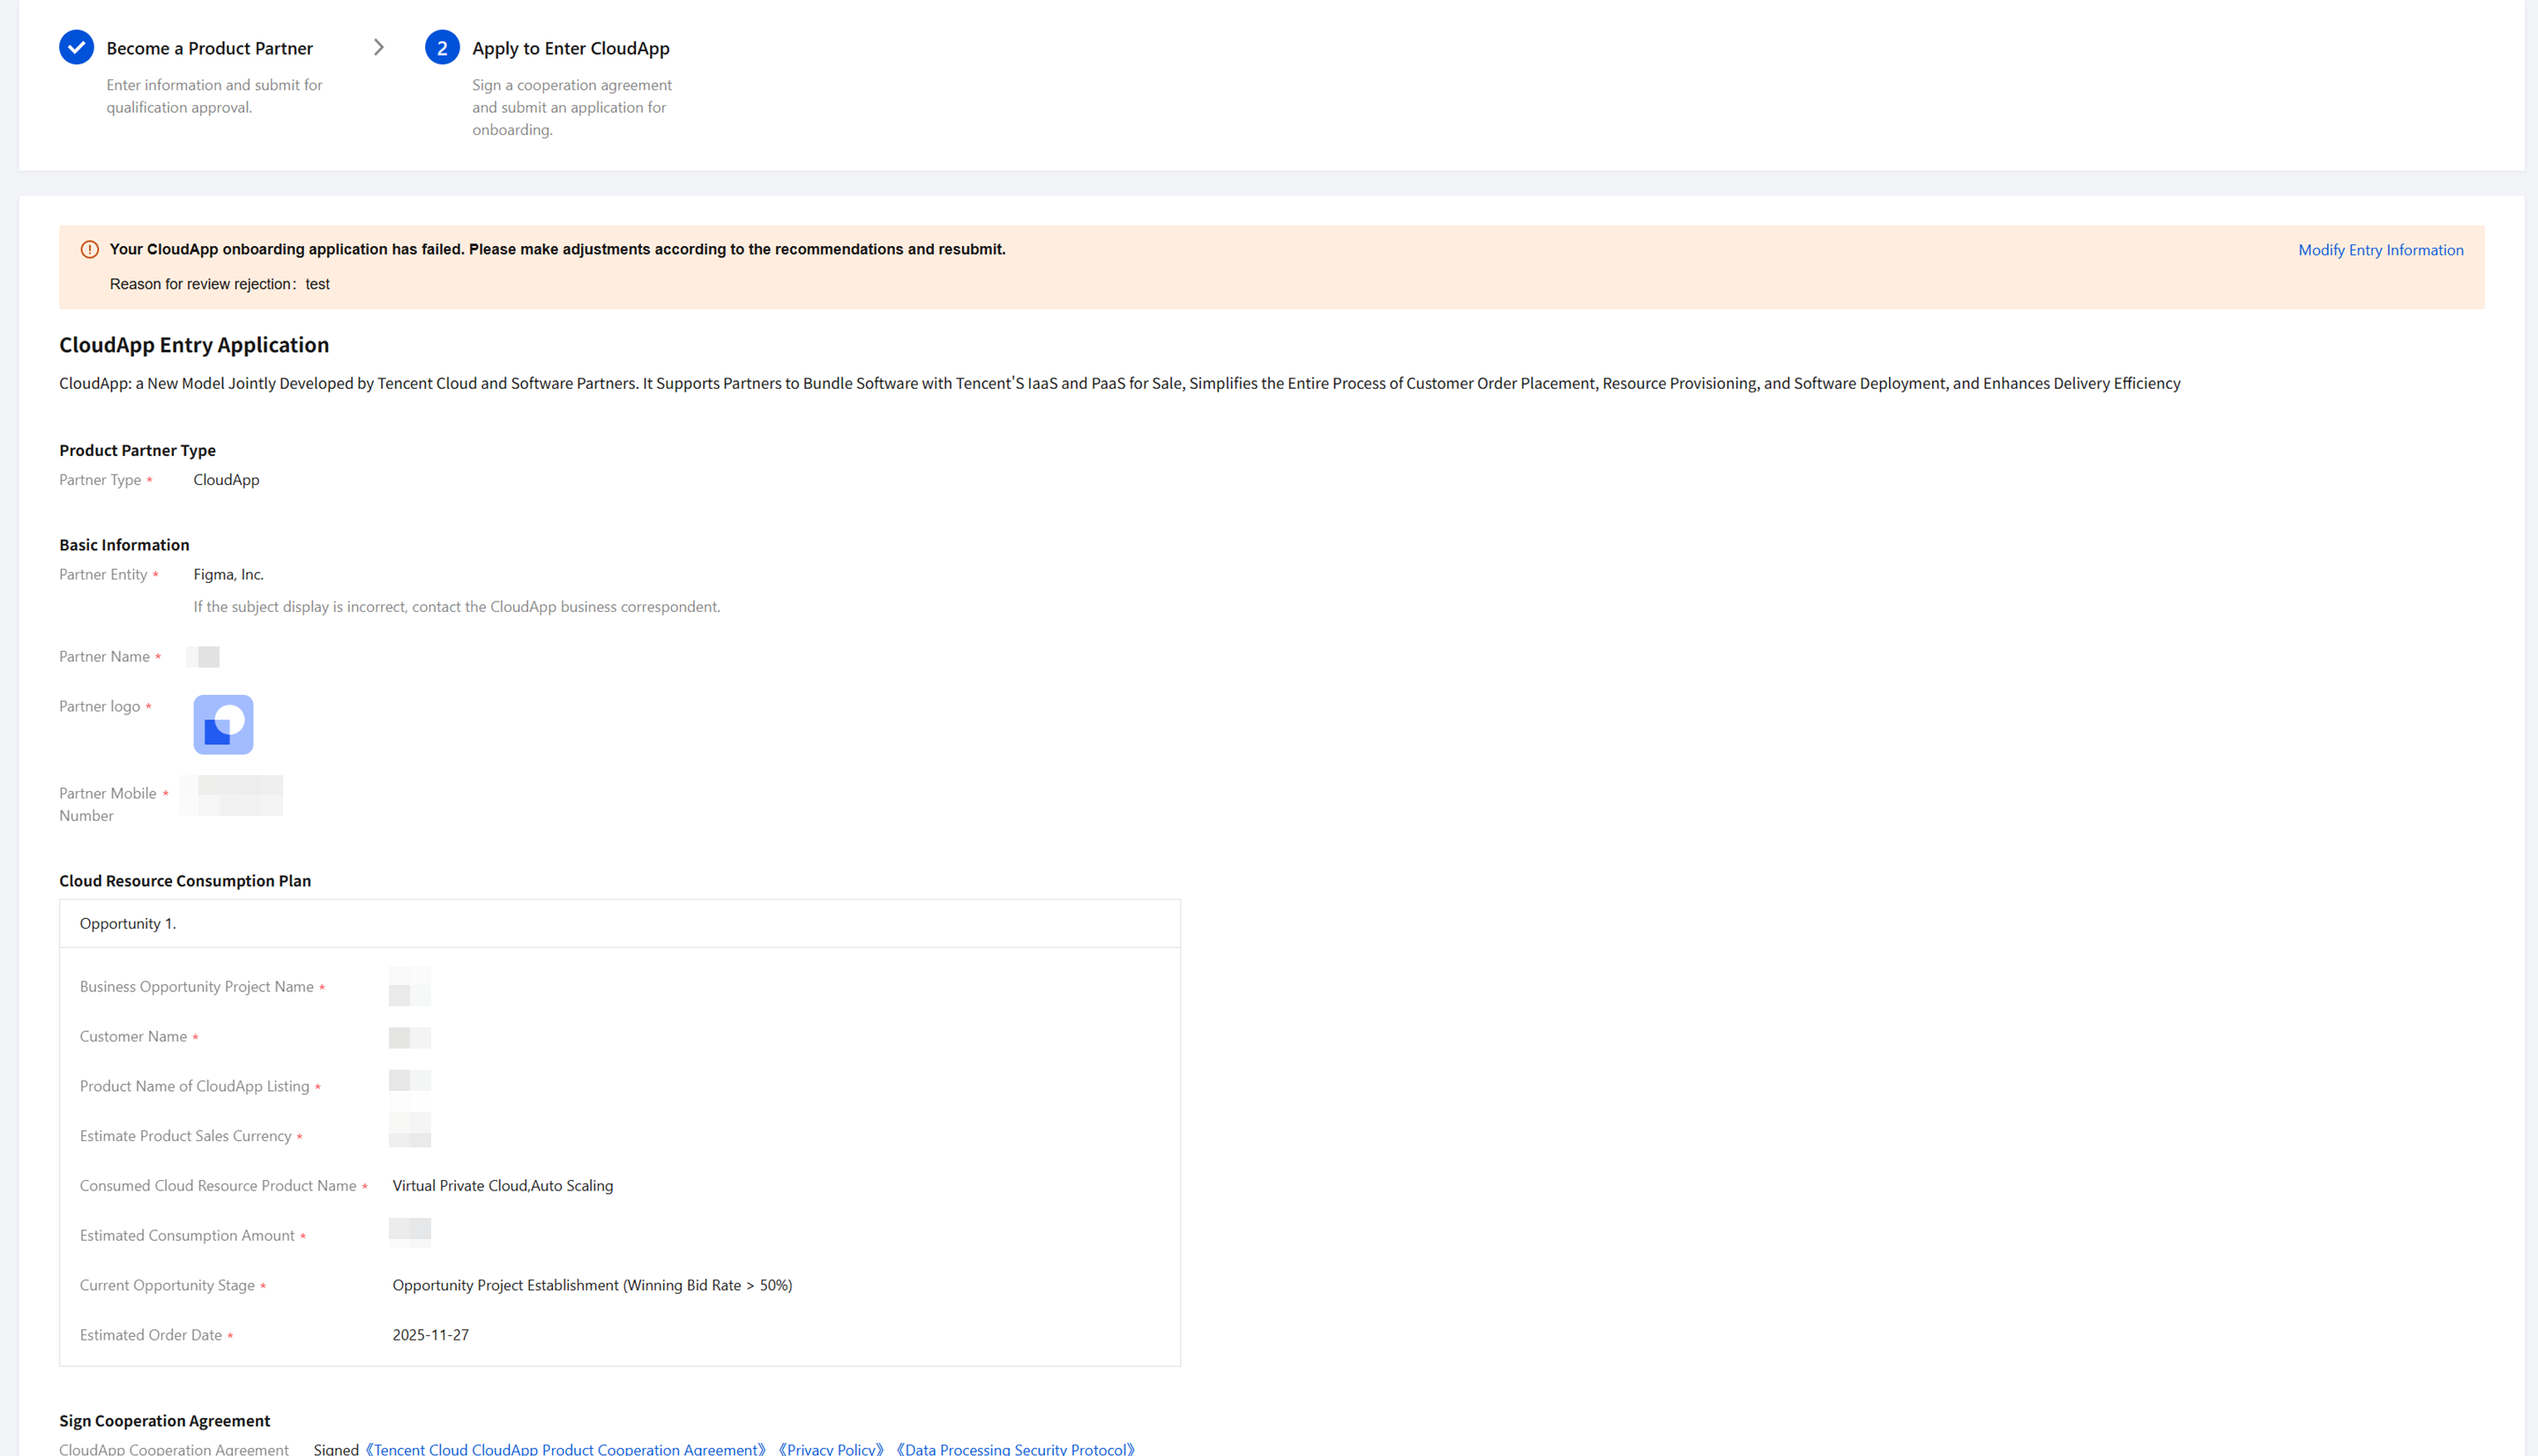Click the Partner logo image
This screenshot has height=1456, width=2538.
(x=223, y=724)
